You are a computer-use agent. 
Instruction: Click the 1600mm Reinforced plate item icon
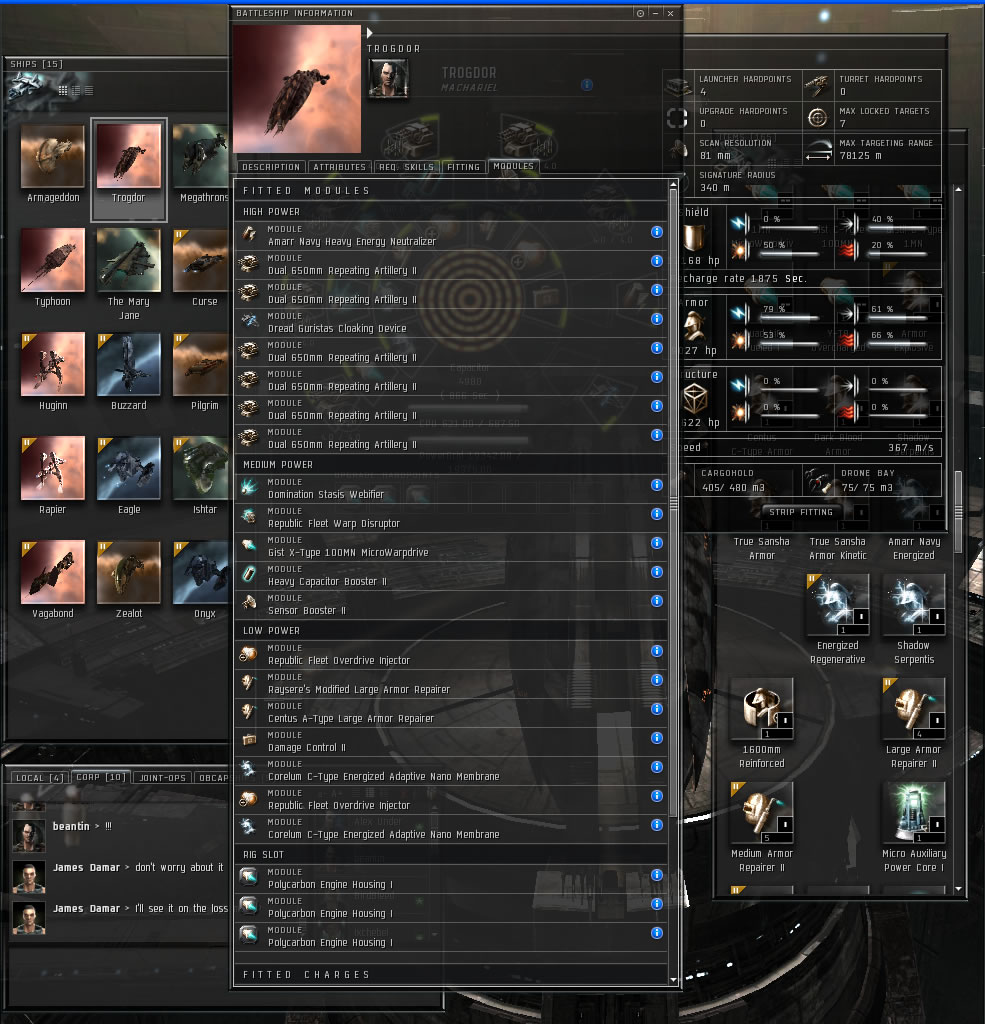(x=762, y=709)
